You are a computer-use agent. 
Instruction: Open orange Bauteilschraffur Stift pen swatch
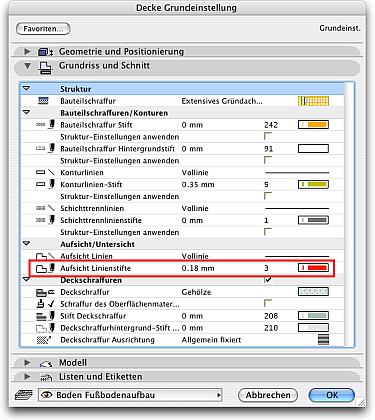[x=313, y=125]
